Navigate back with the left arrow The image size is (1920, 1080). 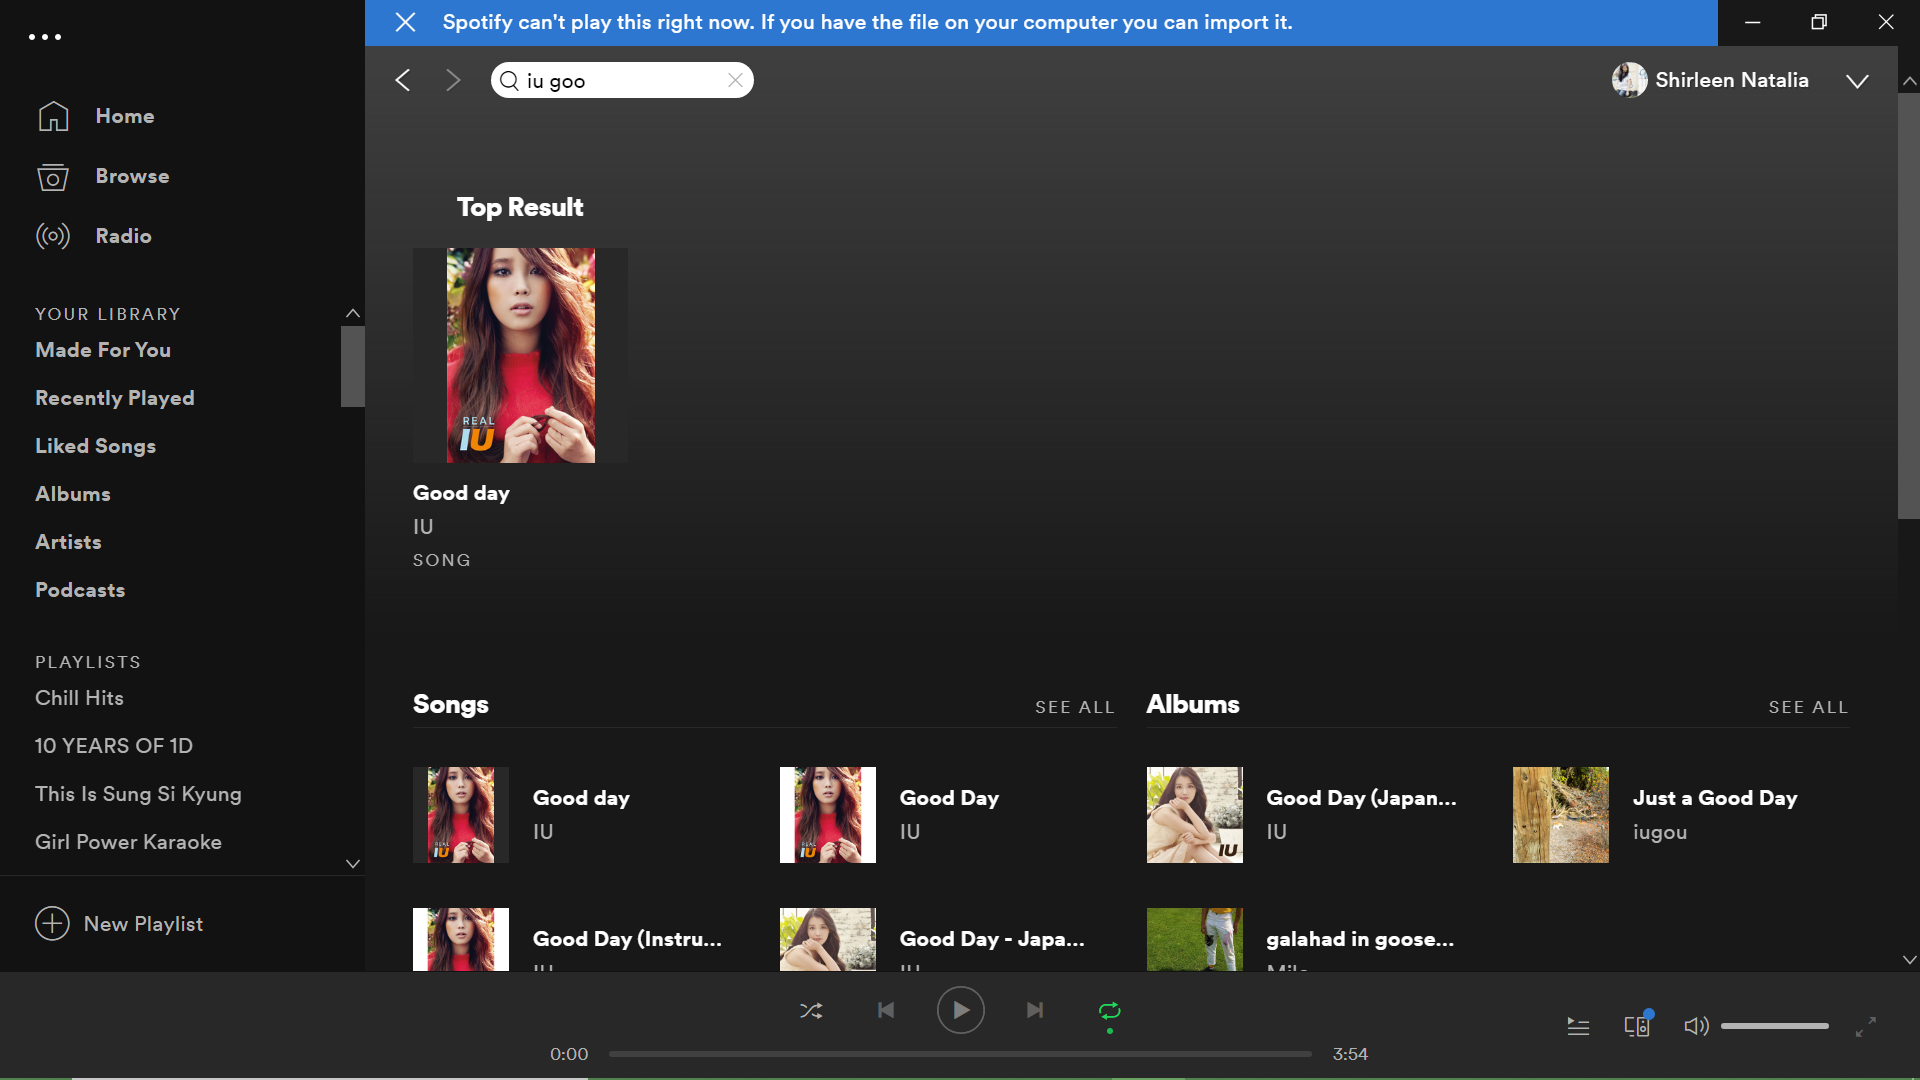pos(403,80)
